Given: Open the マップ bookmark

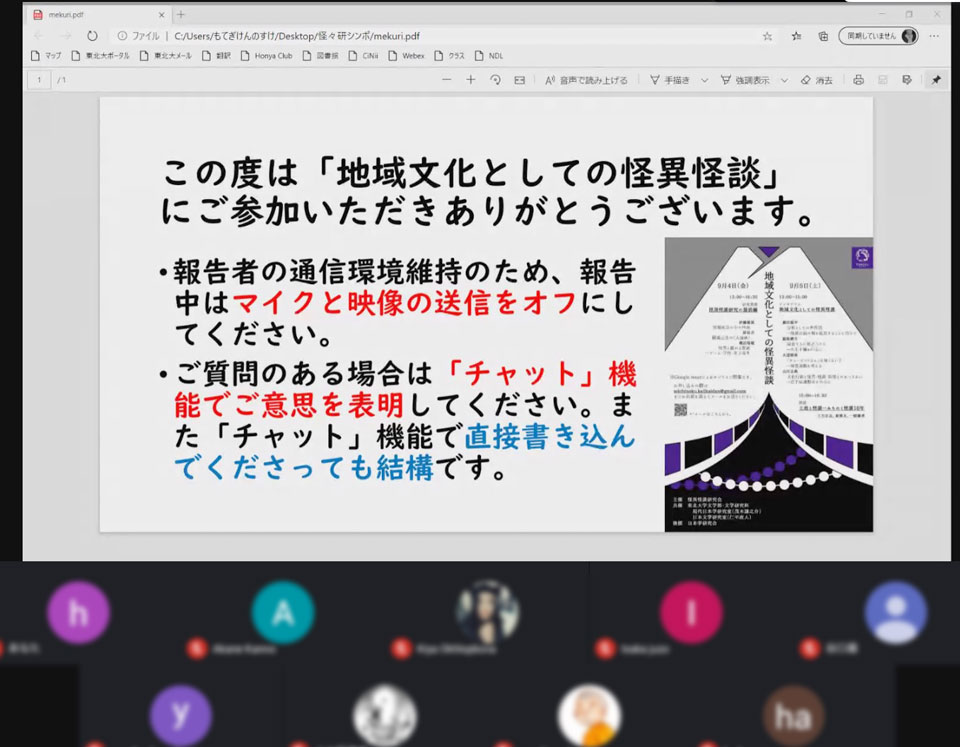Looking at the screenshot, I should coord(46,56).
